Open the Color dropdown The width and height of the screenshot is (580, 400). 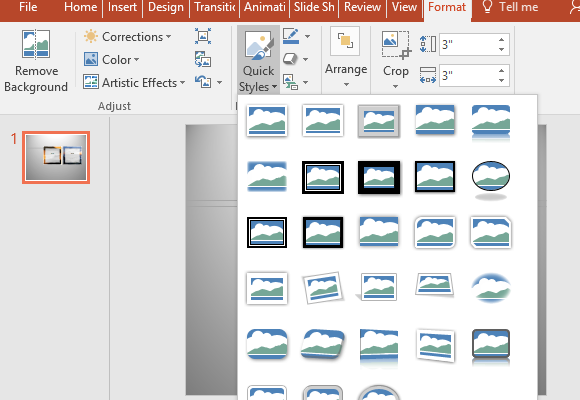[x=111, y=60]
